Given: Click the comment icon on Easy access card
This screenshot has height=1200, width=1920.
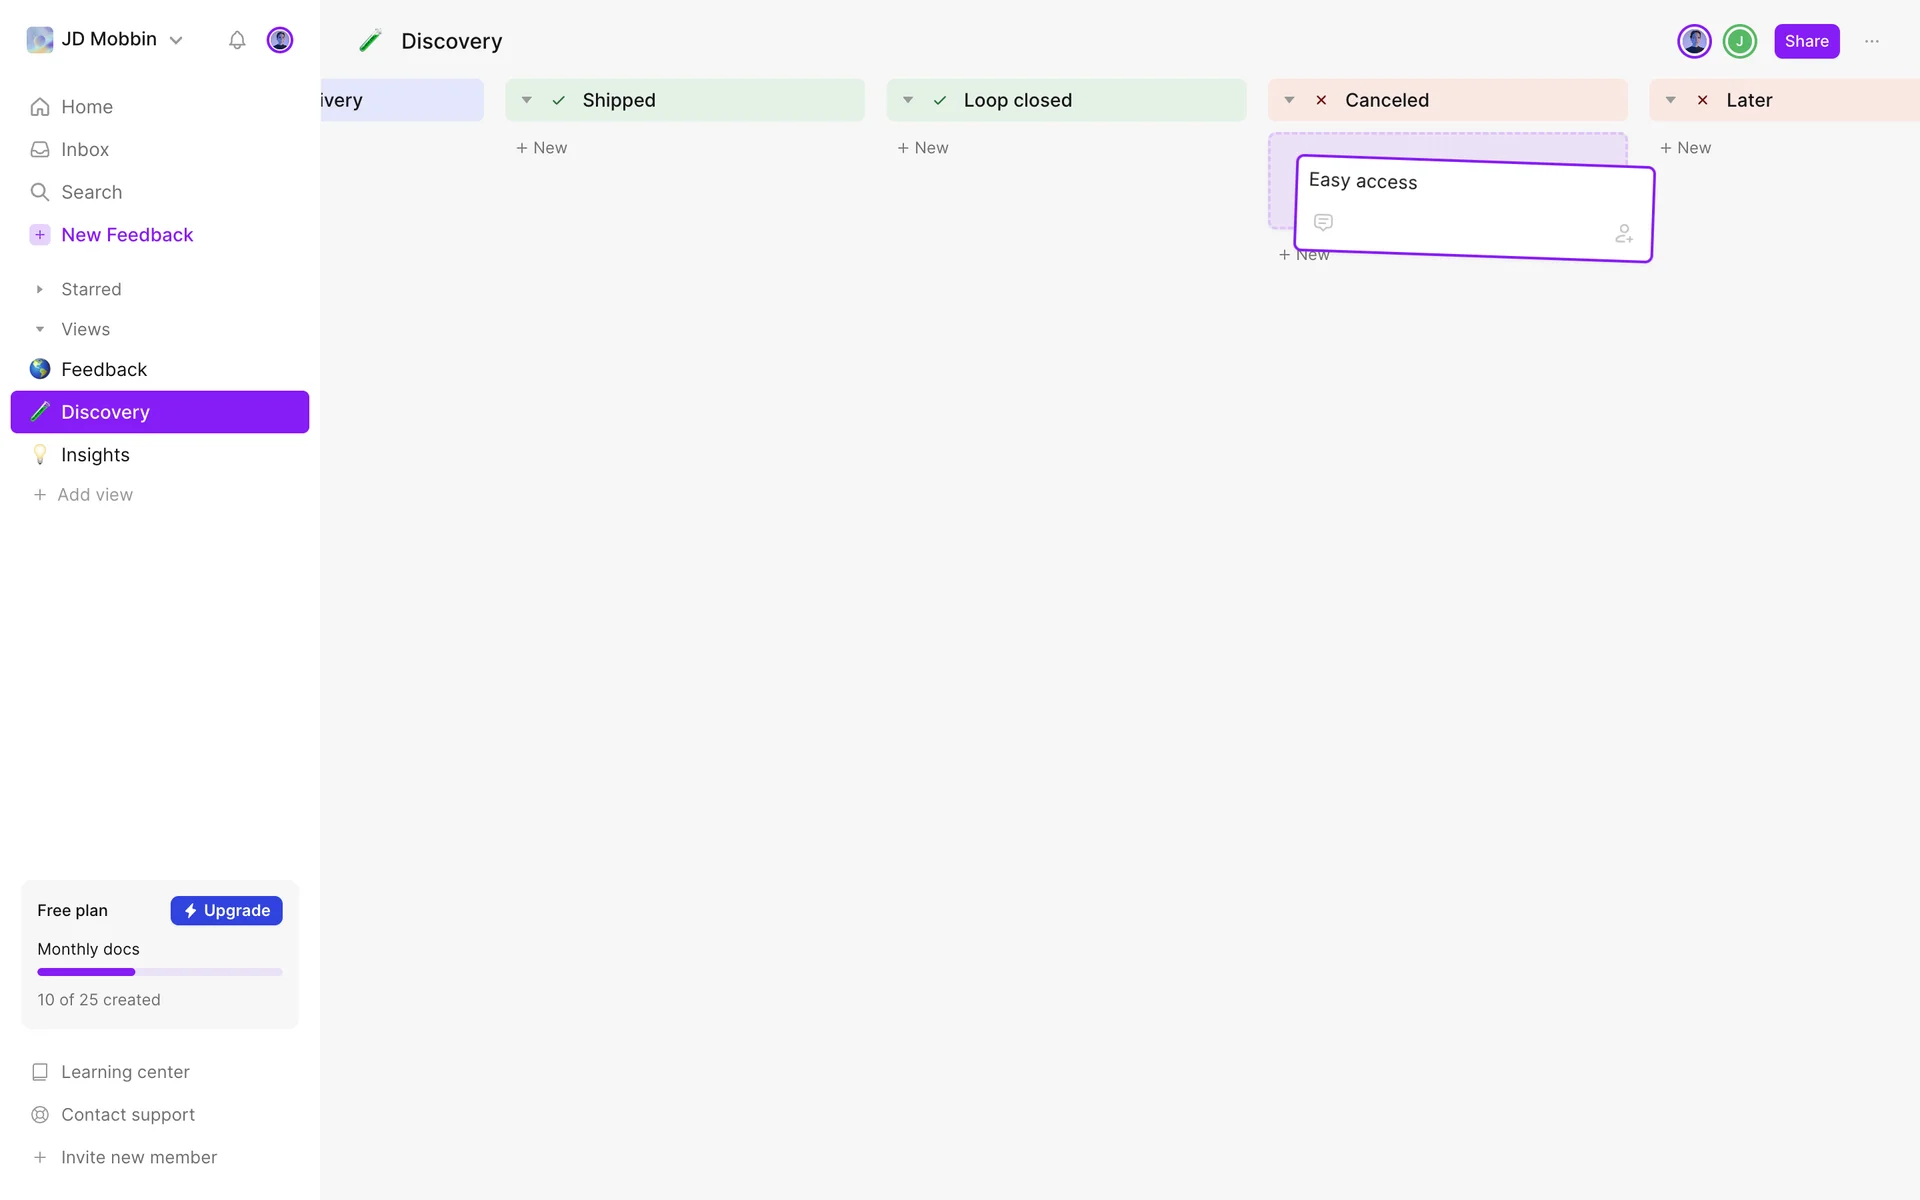Looking at the screenshot, I should (1323, 222).
